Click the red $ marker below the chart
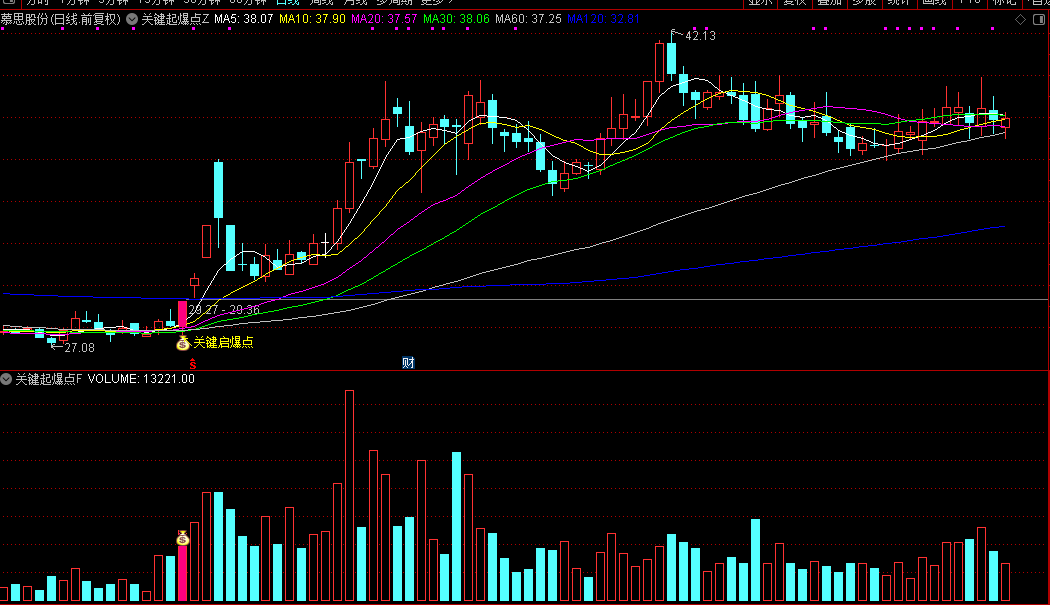 [x=193, y=364]
